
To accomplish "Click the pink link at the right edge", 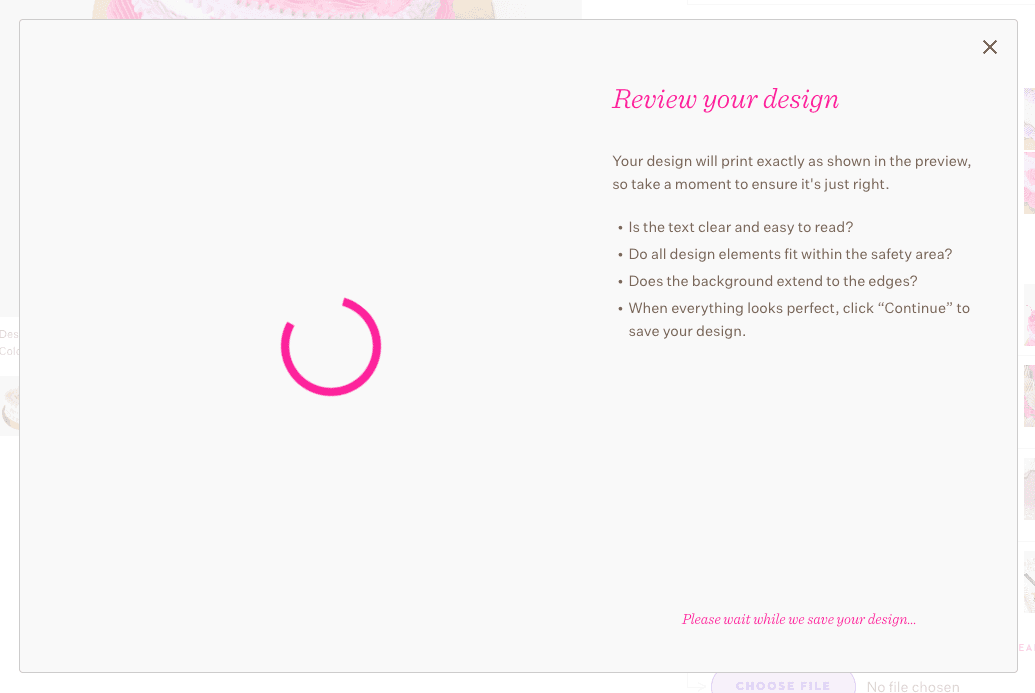I will [x=1027, y=647].
